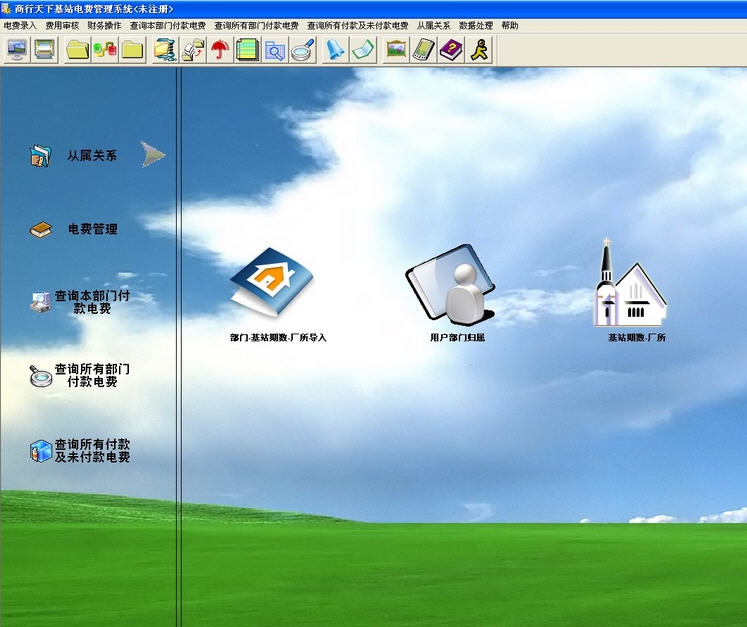Open the 财务操作 menu
The height and width of the screenshot is (627, 747).
pyautogui.click(x=104, y=26)
